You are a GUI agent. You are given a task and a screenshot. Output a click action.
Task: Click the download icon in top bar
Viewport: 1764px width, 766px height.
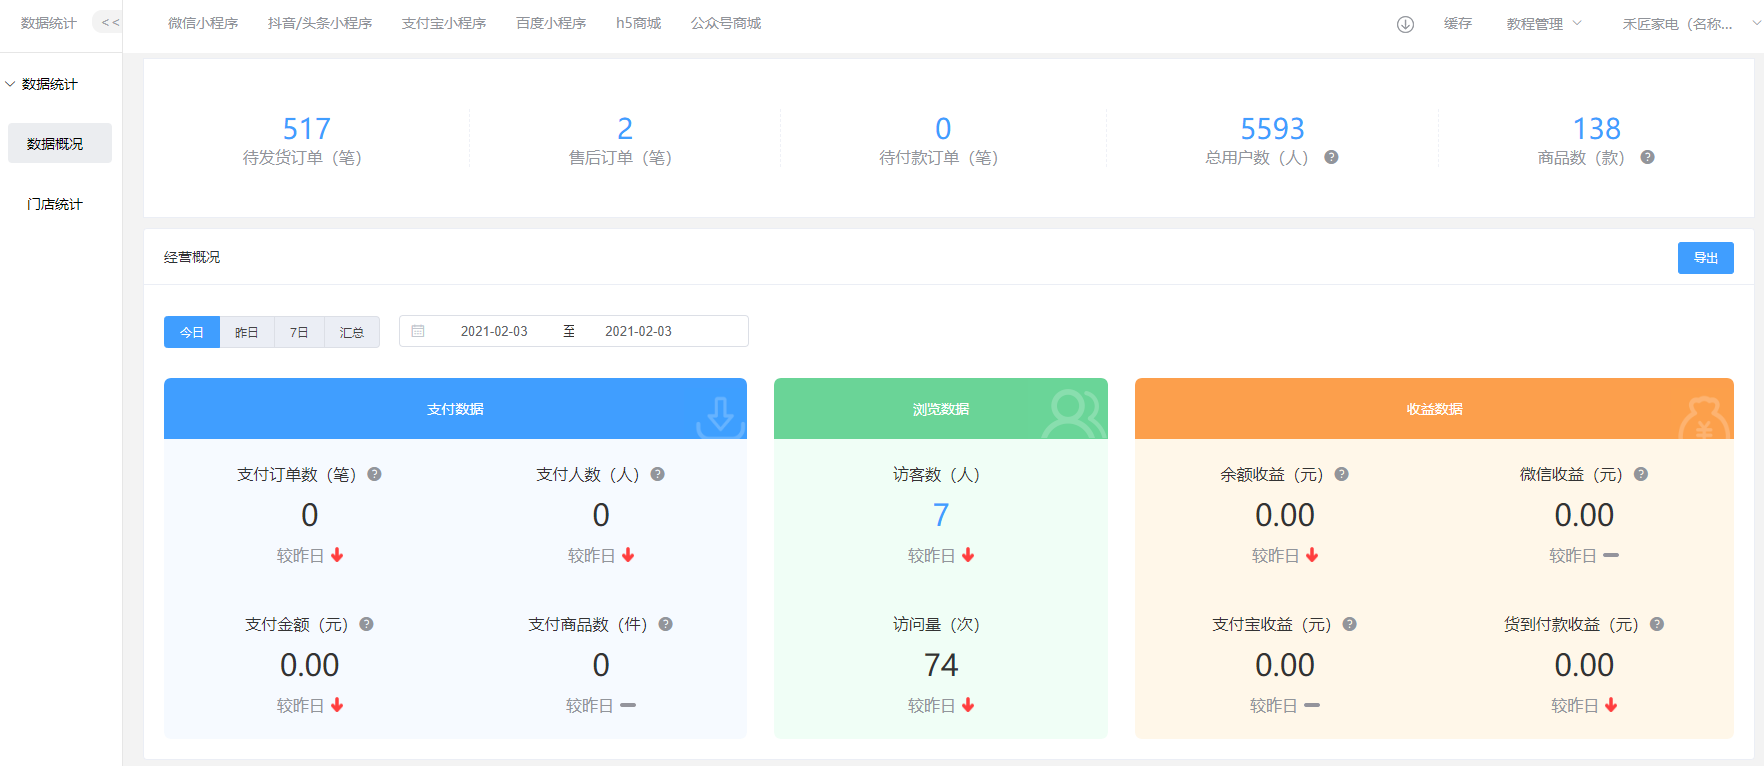[x=1405, y=24]
